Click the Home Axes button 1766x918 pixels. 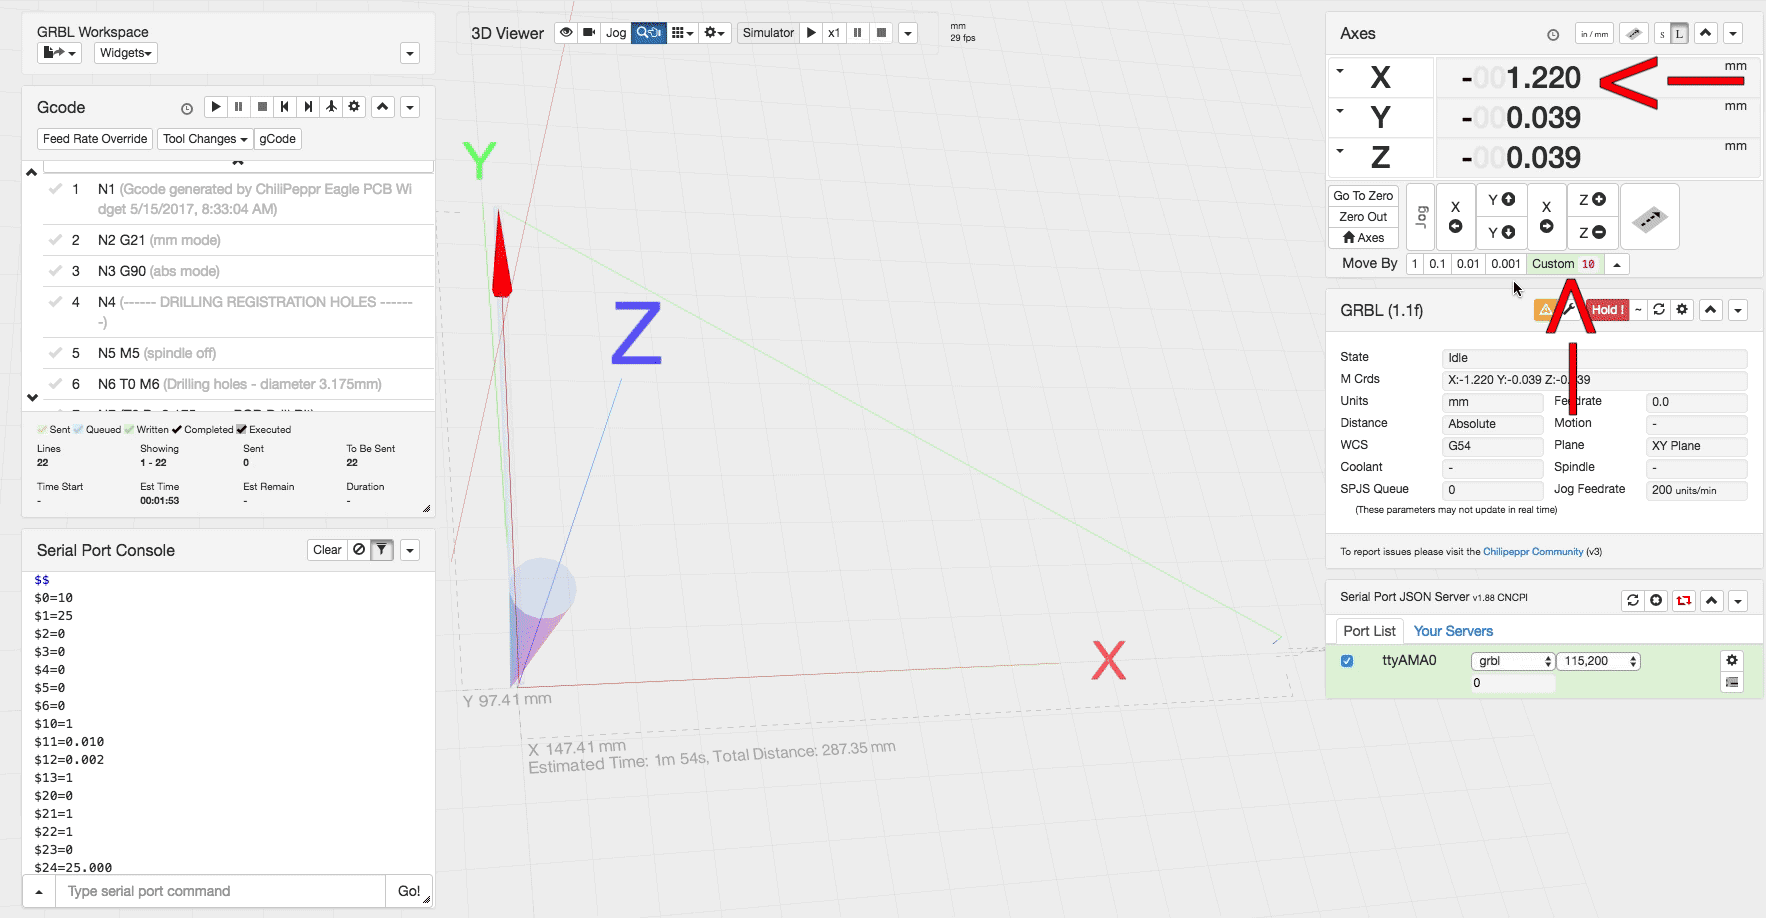(x=1363, y=238)
